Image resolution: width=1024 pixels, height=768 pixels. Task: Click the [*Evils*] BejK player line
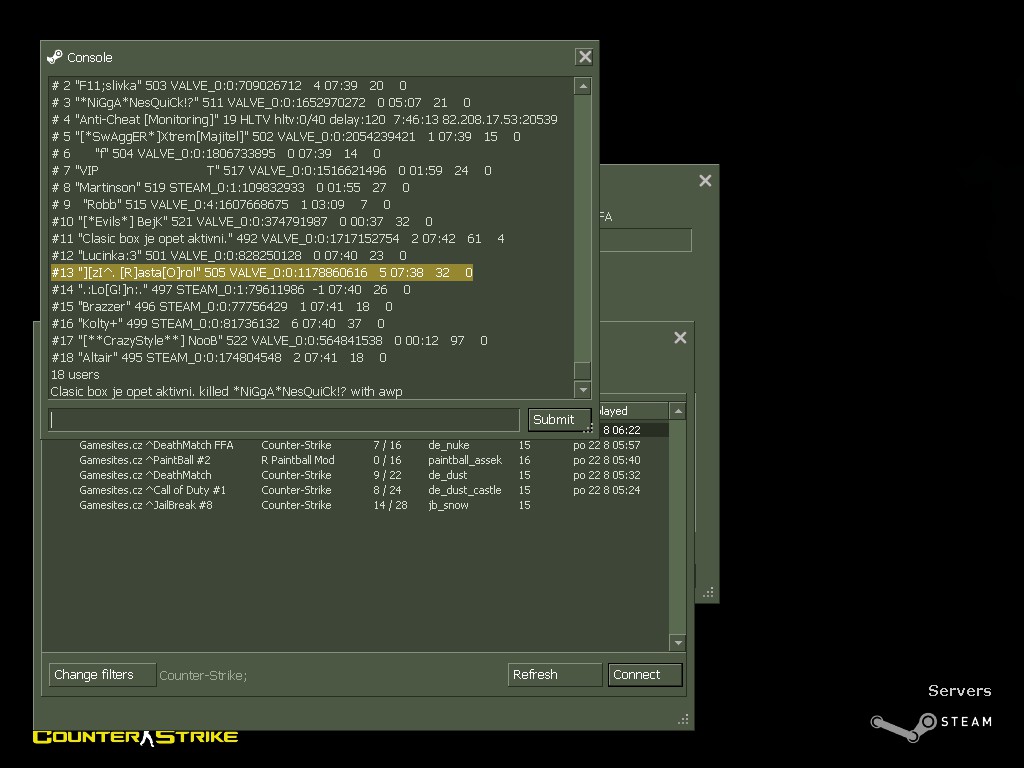pos(242,221)
